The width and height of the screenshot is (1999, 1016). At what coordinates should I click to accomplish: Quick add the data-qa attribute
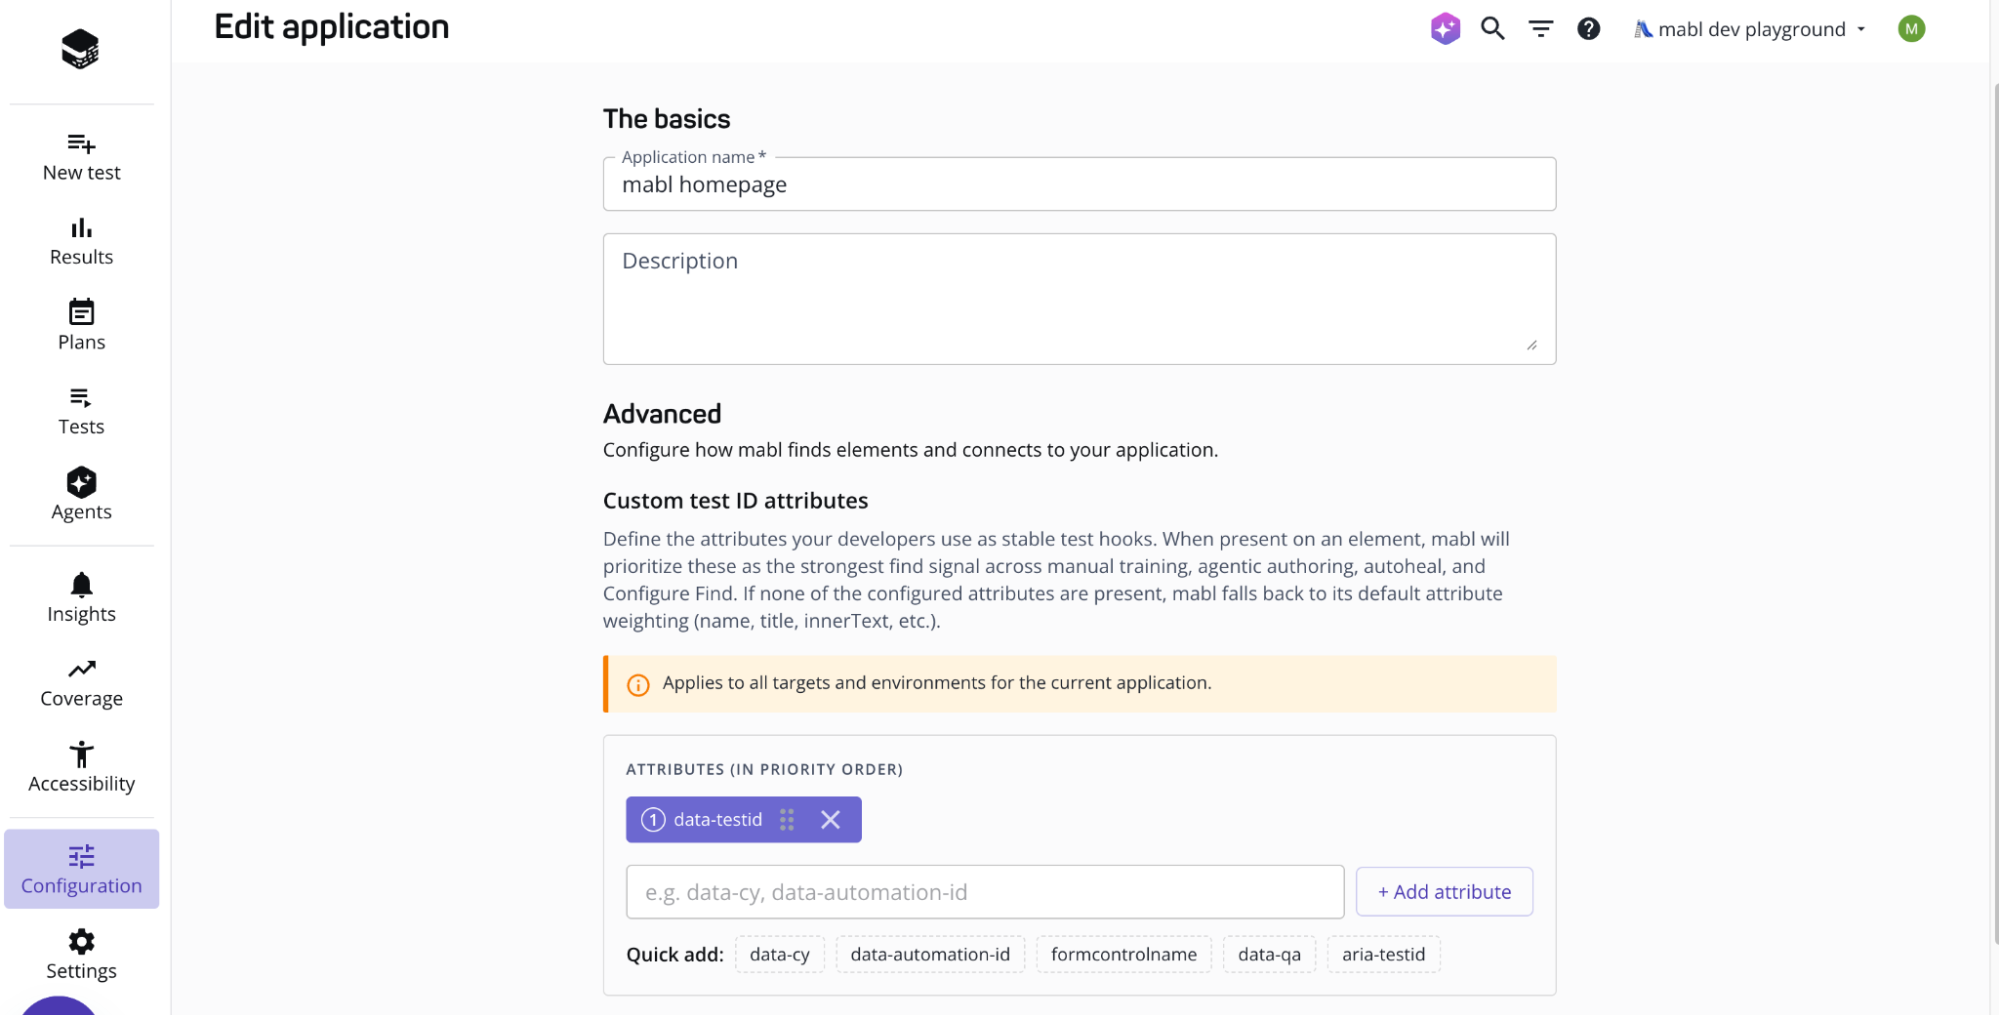[1269, 954]
